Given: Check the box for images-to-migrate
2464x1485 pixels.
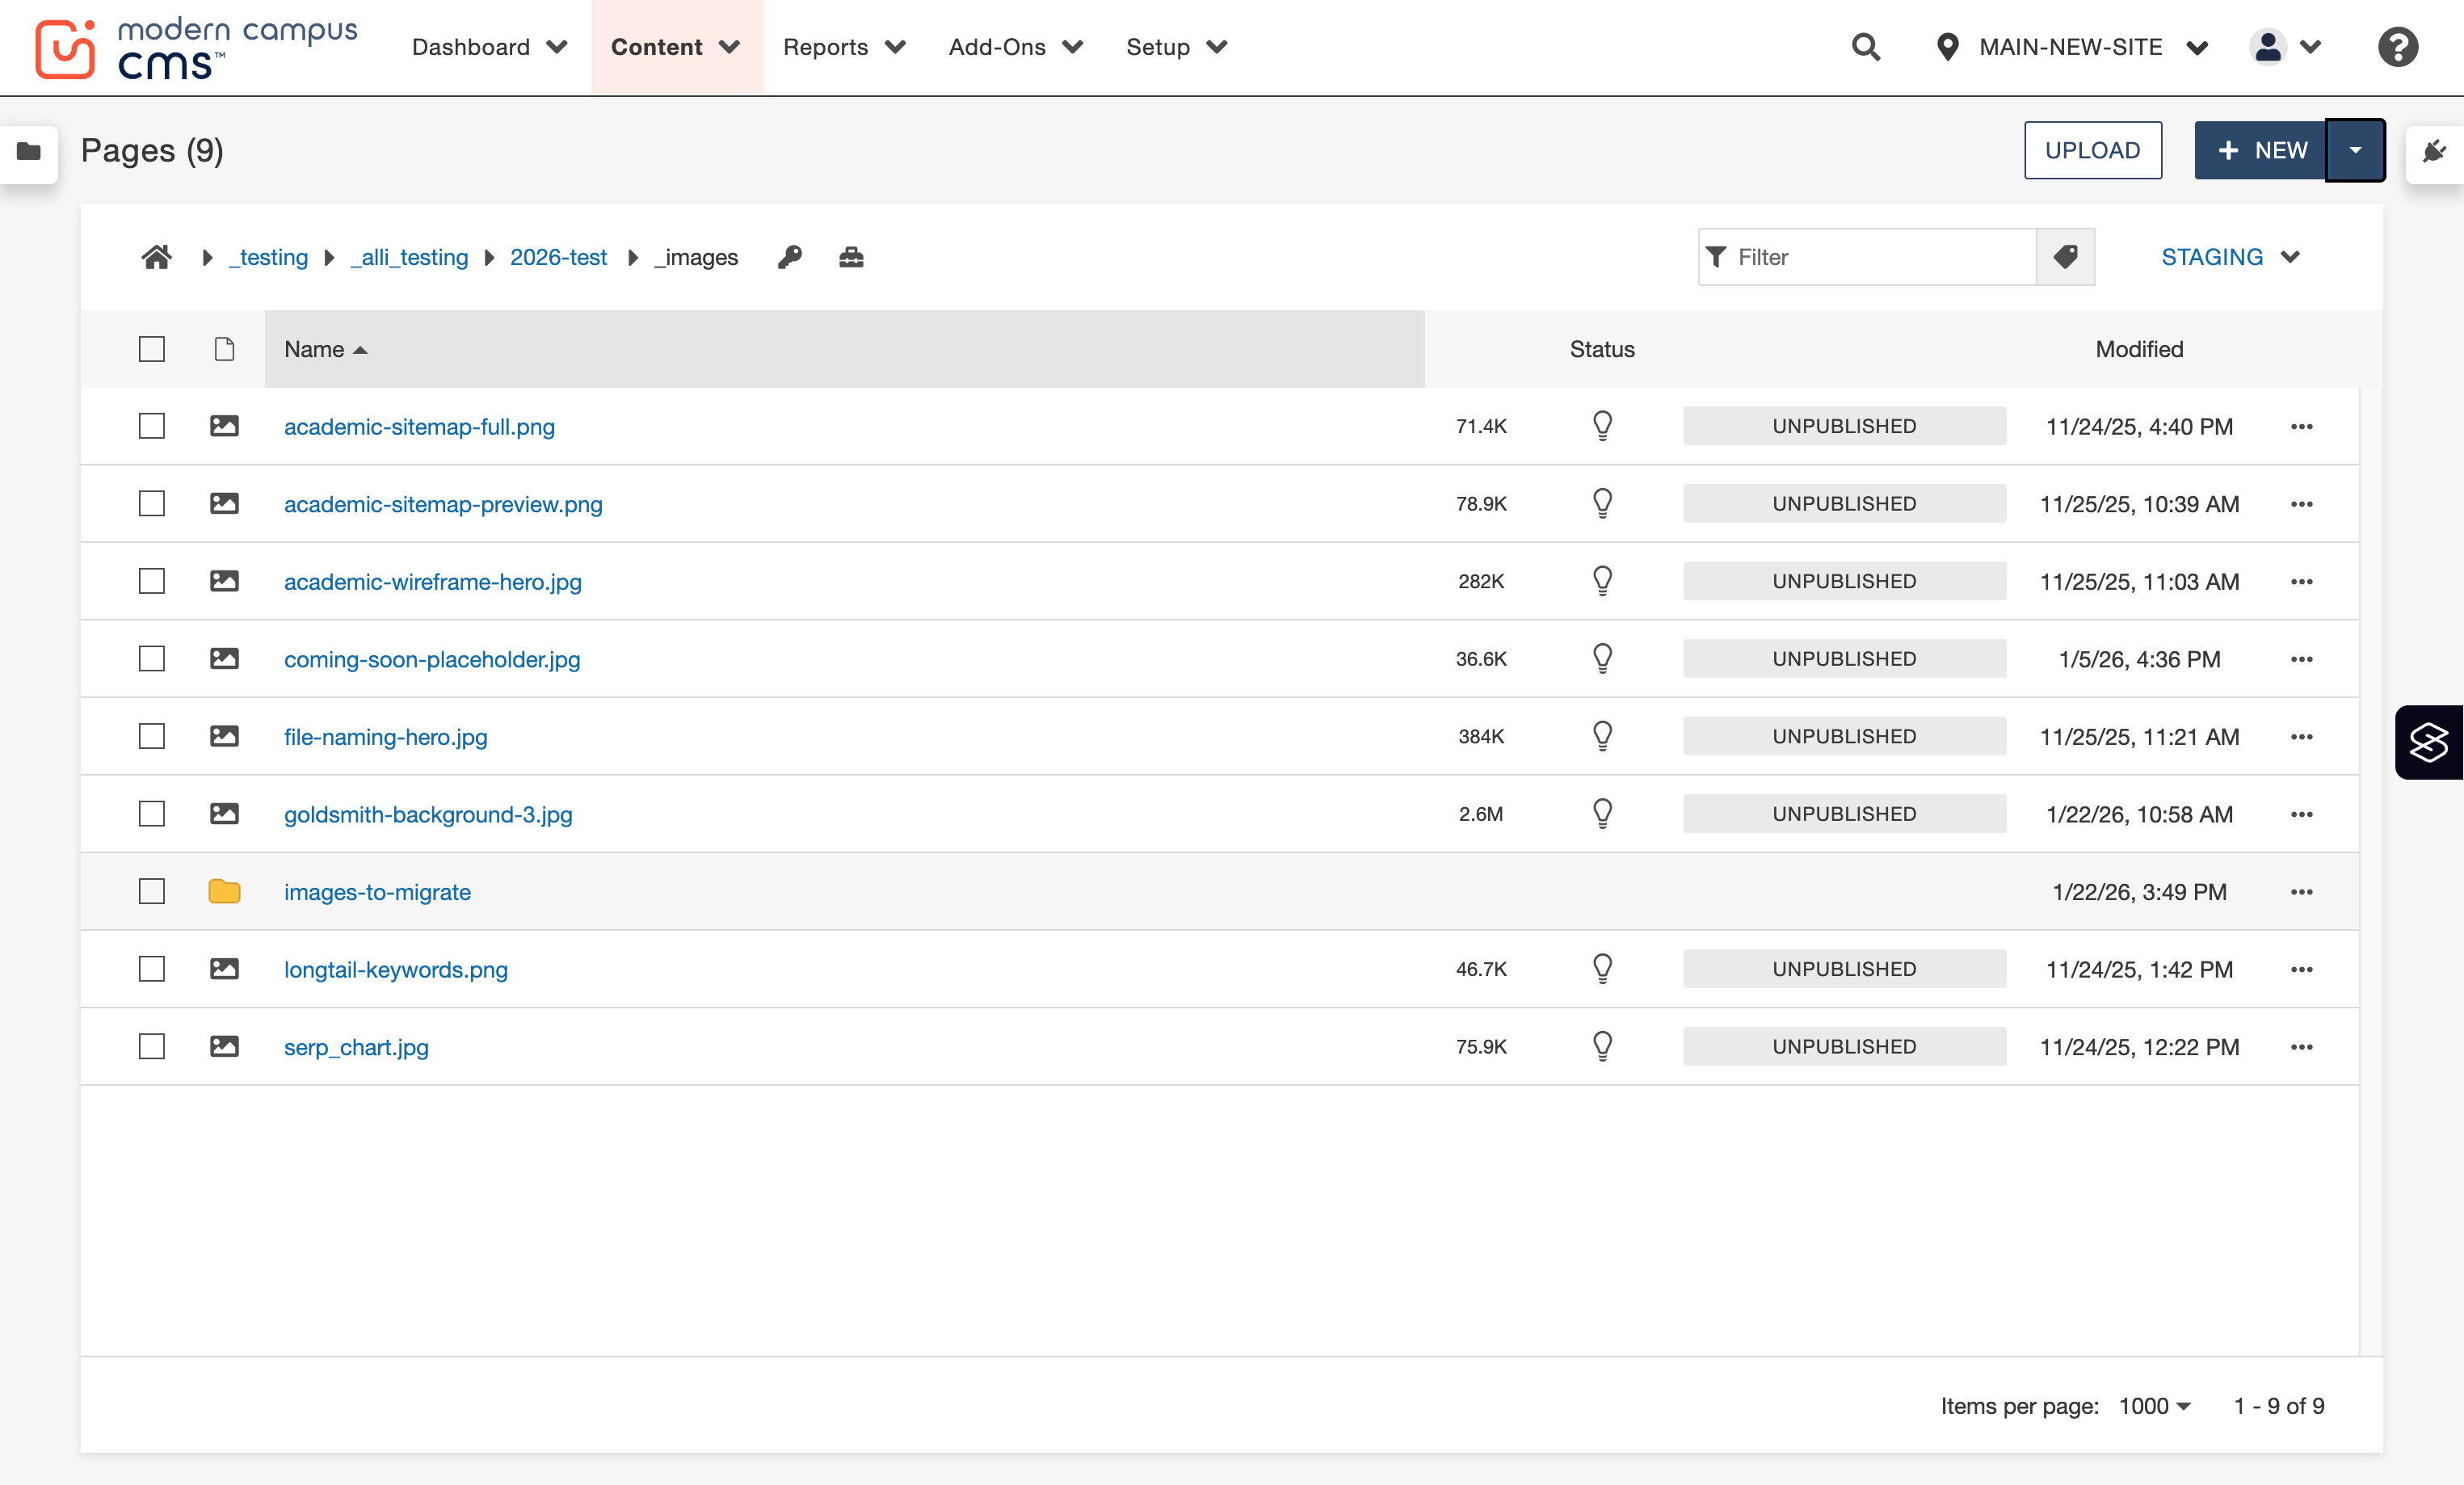Looking at the screenshot, I should pyautogui.click(x=152, y=891).
